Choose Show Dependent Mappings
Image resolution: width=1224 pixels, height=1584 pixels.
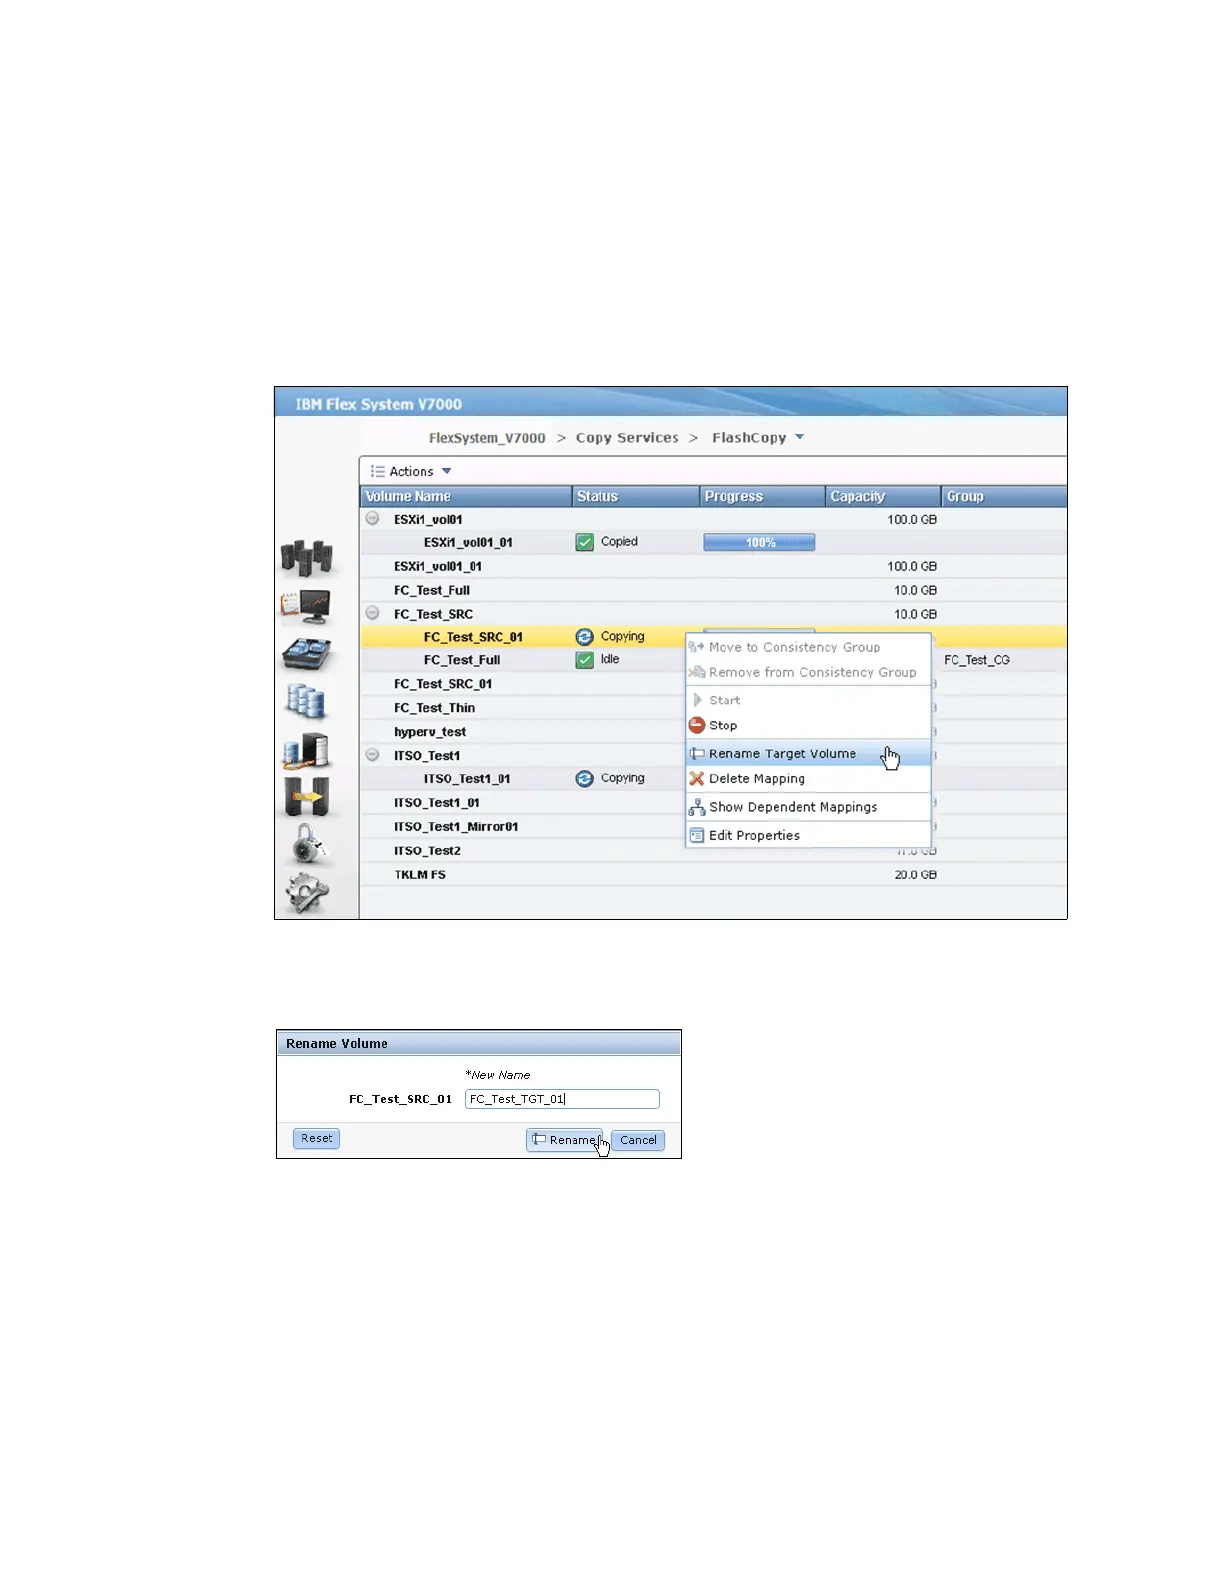tap(808, 807)
